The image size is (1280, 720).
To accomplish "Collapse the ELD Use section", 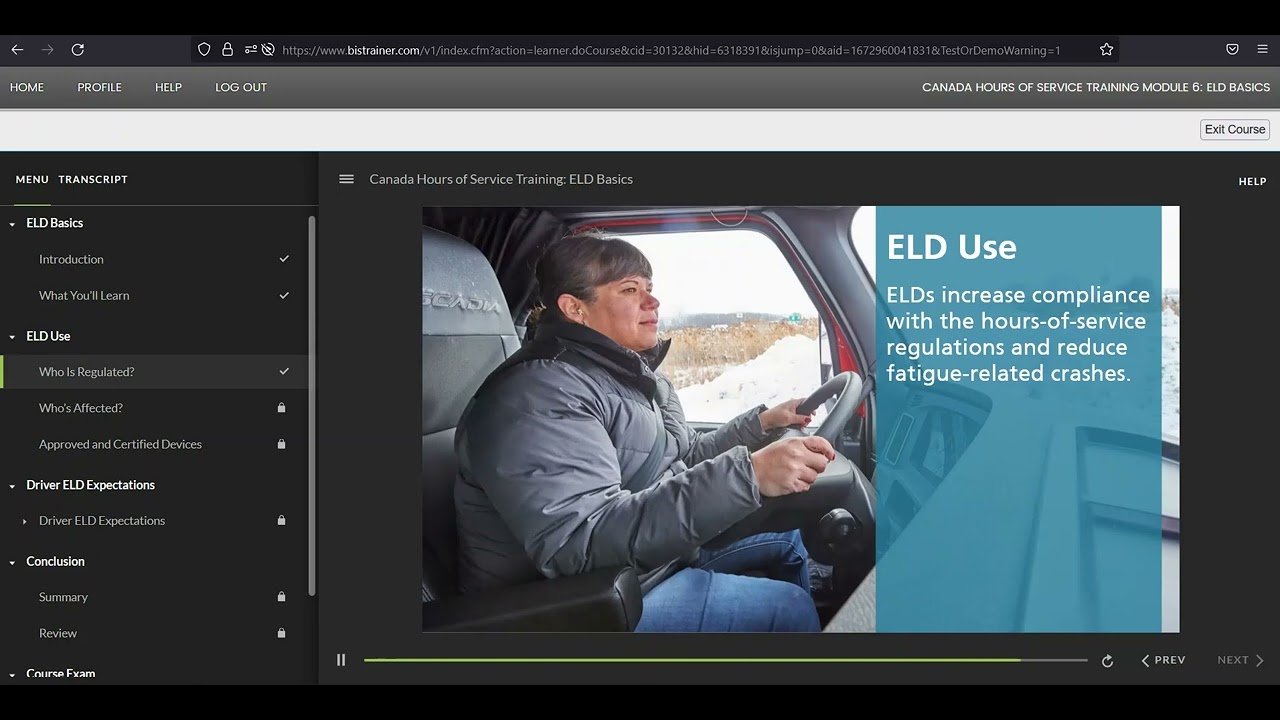I will click(x=13, y=337).
